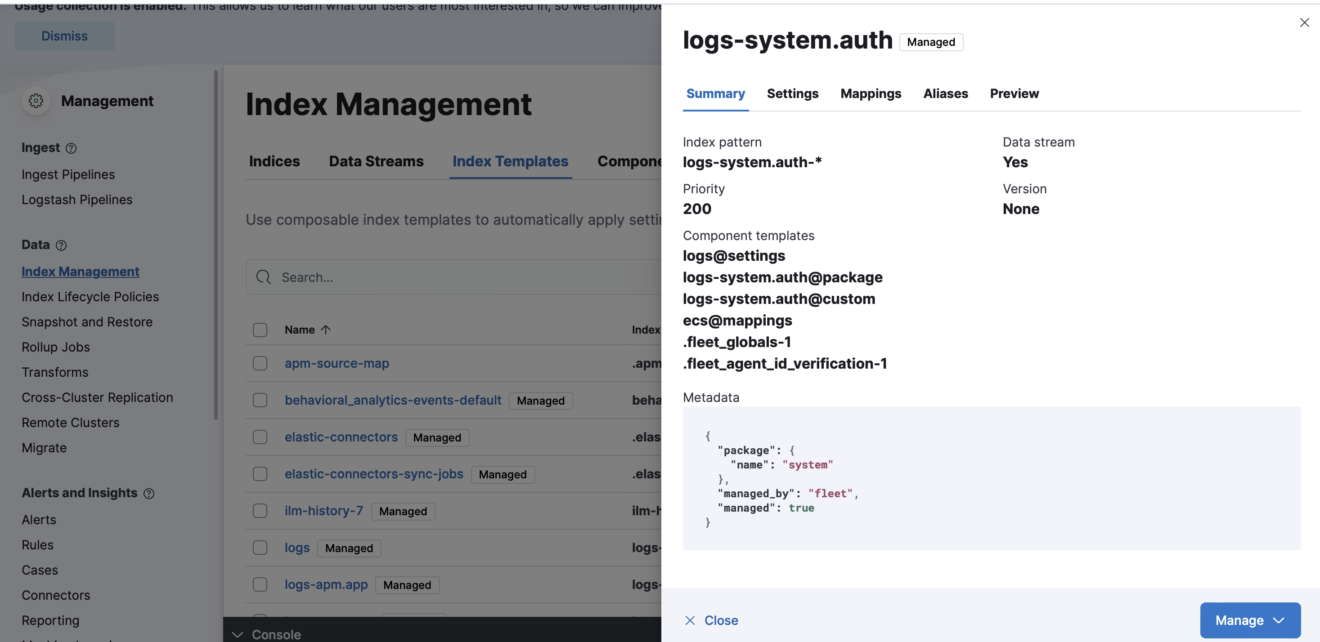Click inside the Search templates field
Image resolution: width=1320 pixels, height=642 pixels.
[400, 277]
